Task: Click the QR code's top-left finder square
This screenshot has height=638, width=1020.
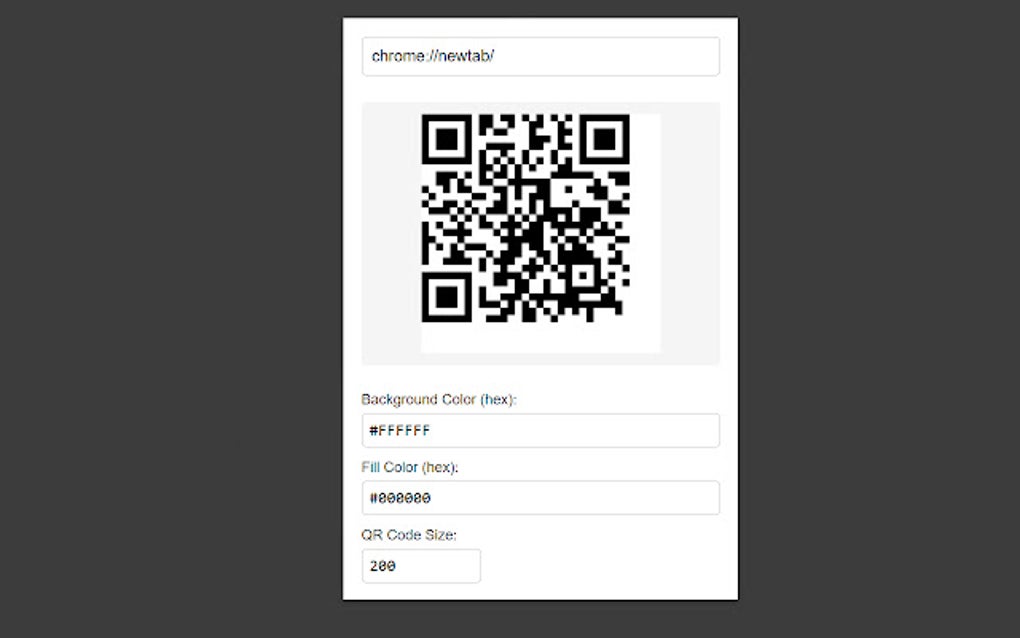Action: point(446,139)
